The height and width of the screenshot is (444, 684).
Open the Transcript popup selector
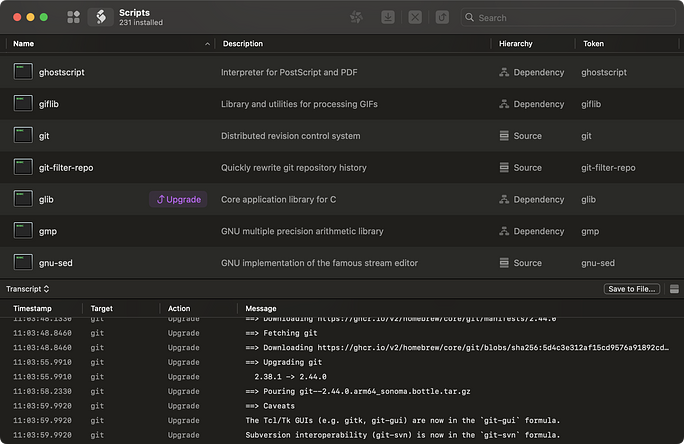tap(27, 289)
